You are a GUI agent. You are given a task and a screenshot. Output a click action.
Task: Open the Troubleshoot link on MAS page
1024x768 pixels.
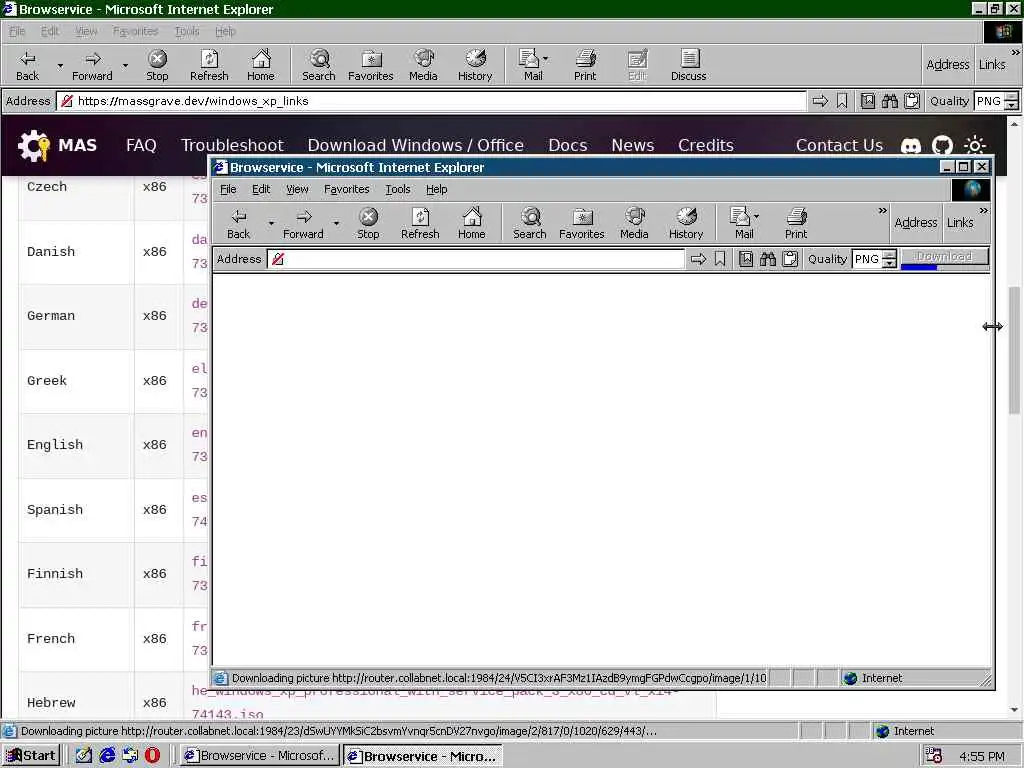point(232,145)
